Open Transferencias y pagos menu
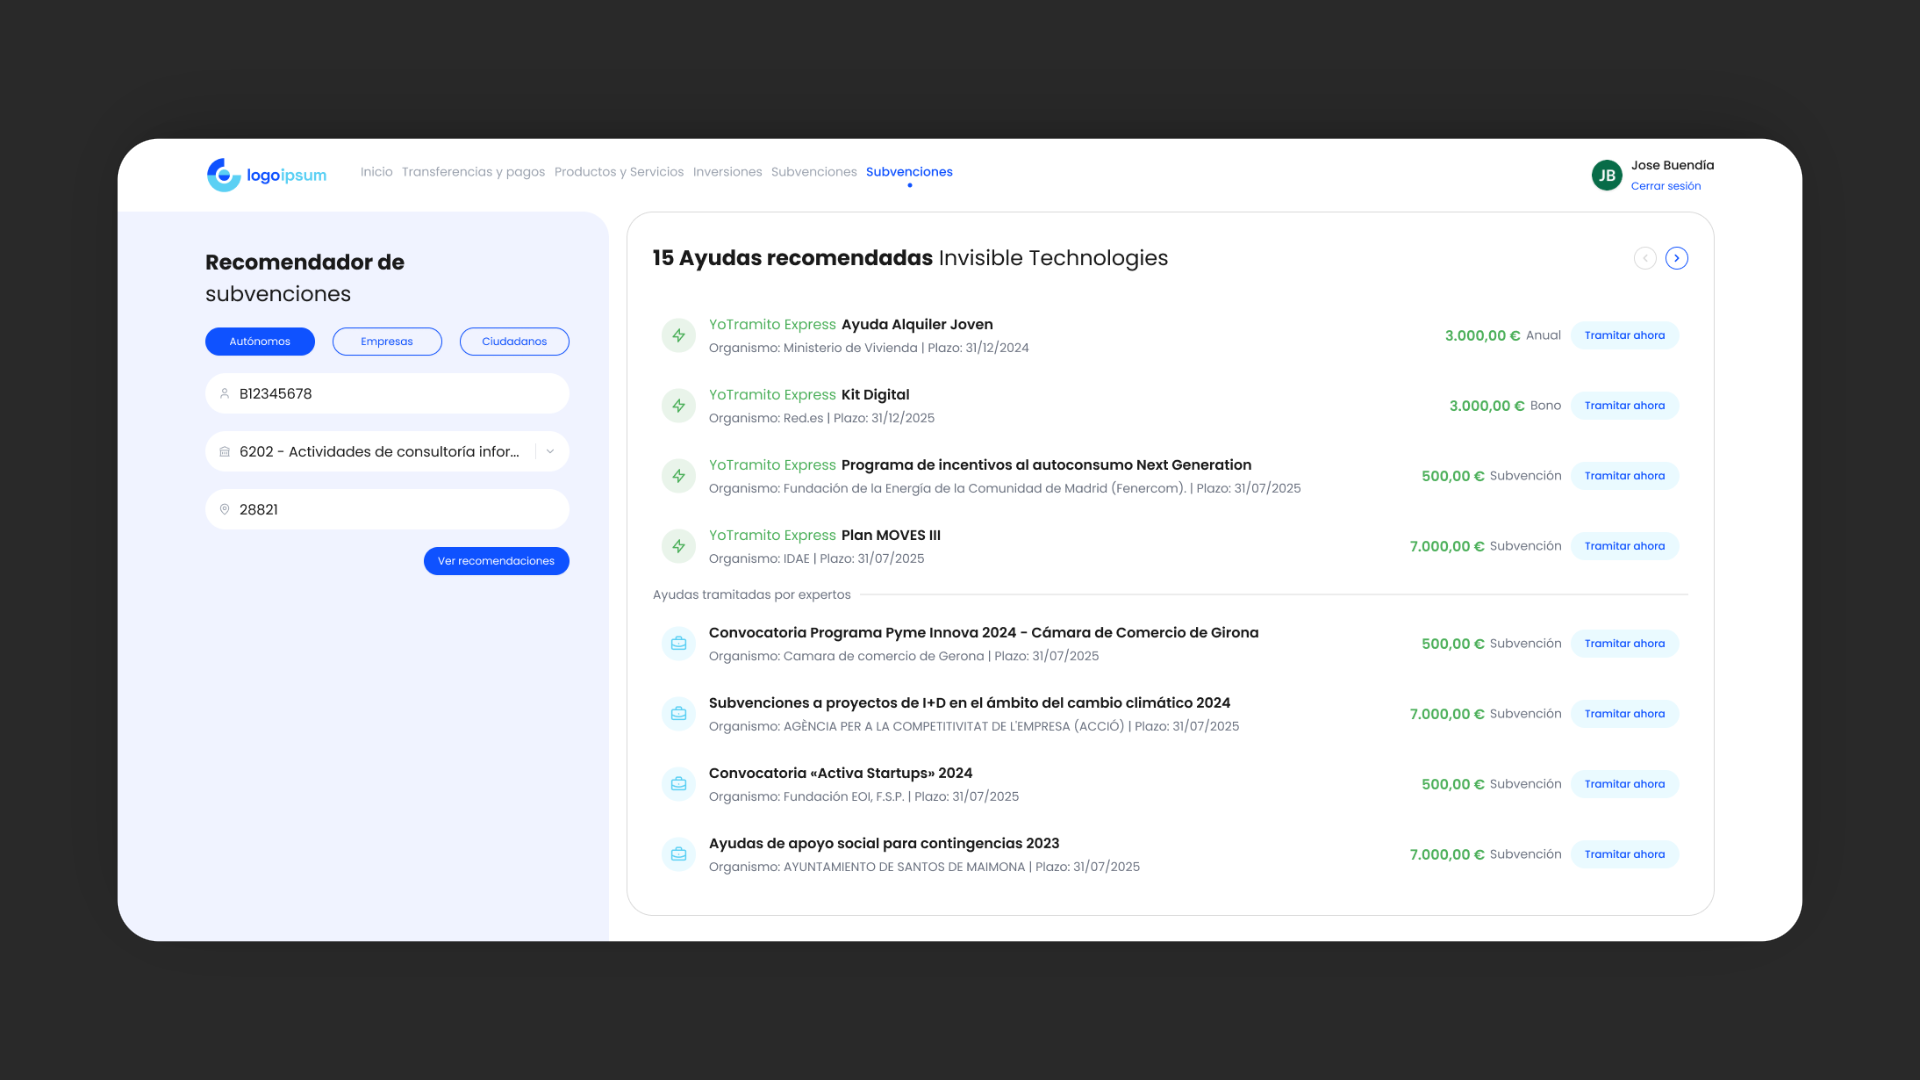The width and height of the screenshot is (1920, 1080). tap(473, 172)
